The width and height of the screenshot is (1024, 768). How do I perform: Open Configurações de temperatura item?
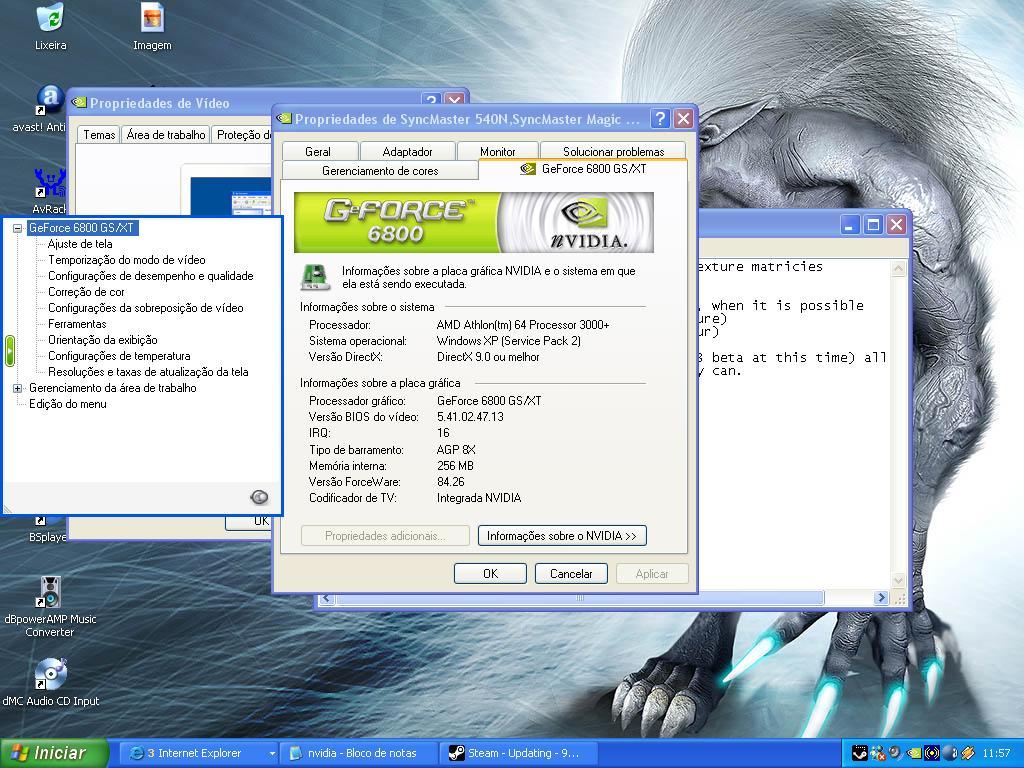pyautogui.click(x=119, y=356)
